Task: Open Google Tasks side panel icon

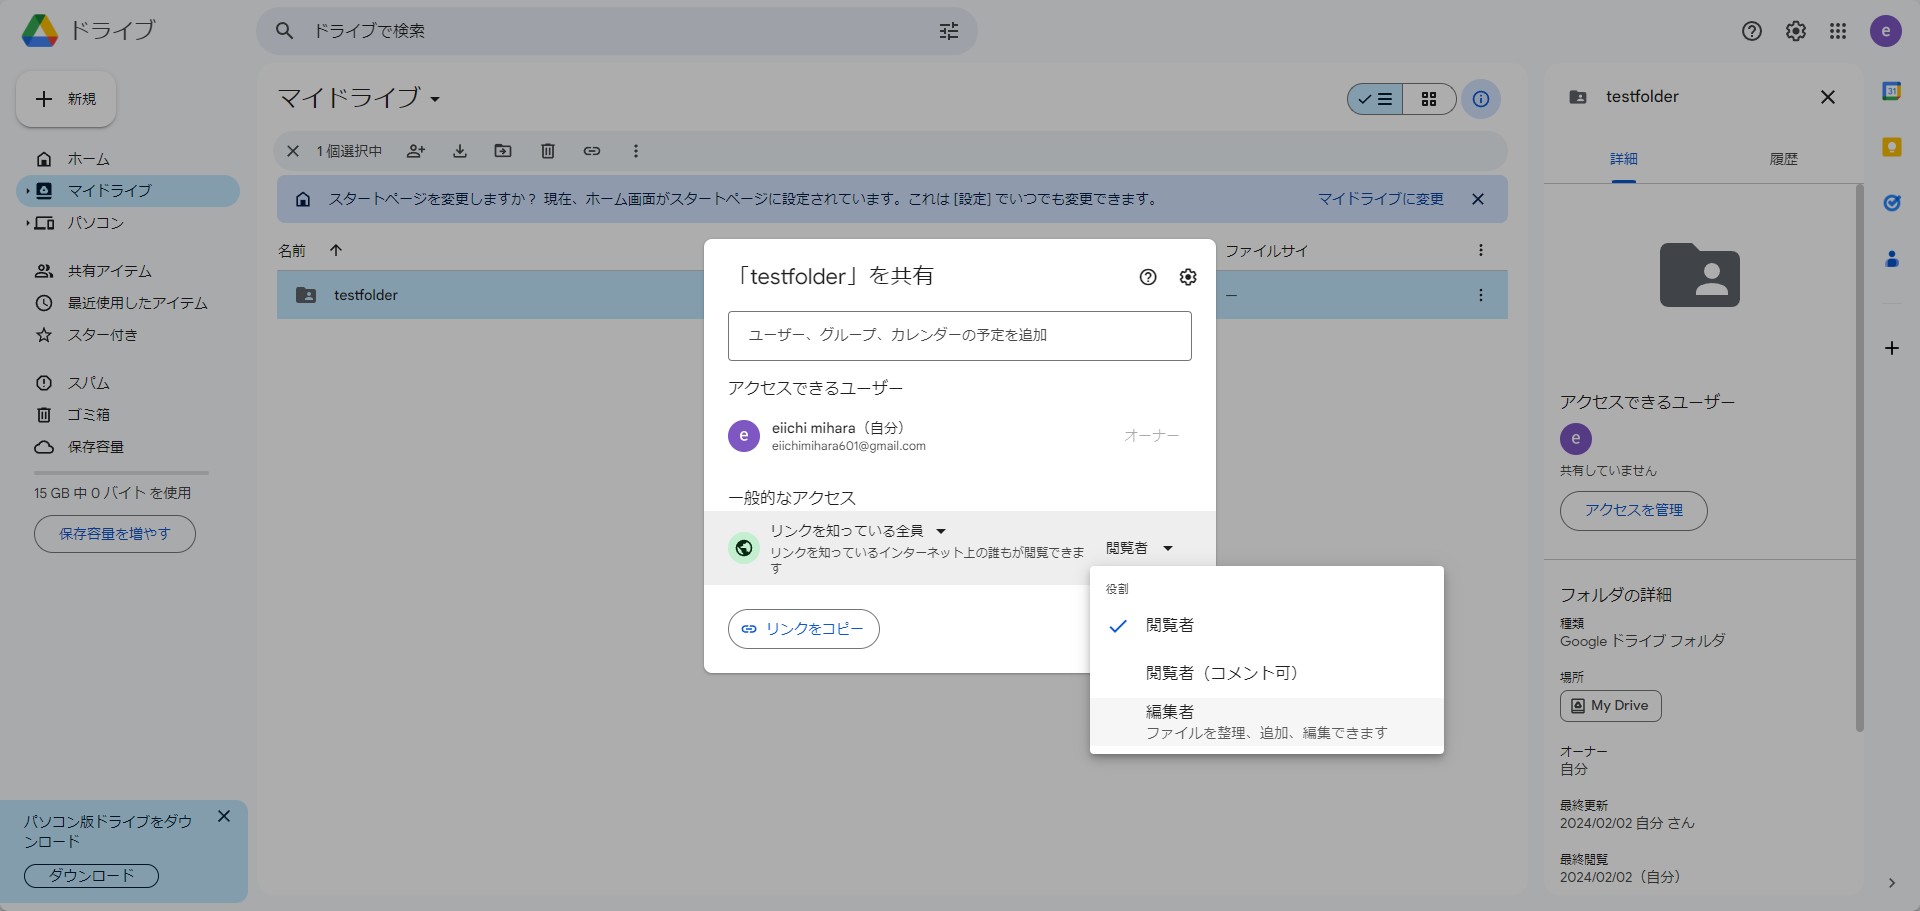Action: [1892, 203]
